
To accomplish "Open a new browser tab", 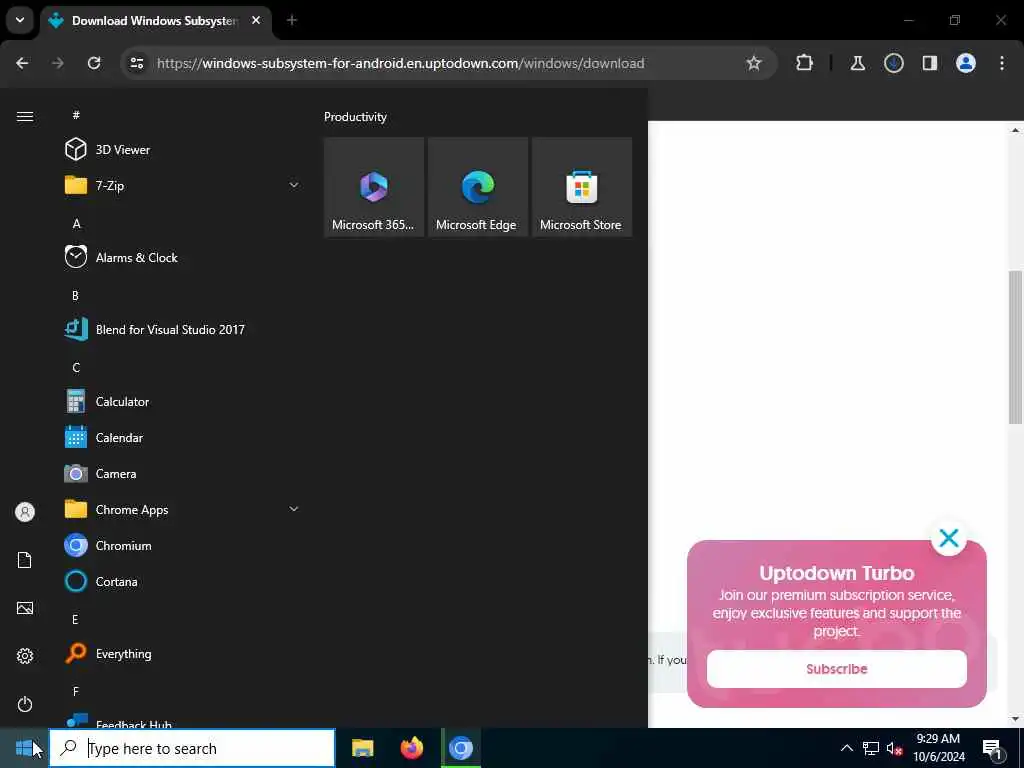I will point(292,21).
